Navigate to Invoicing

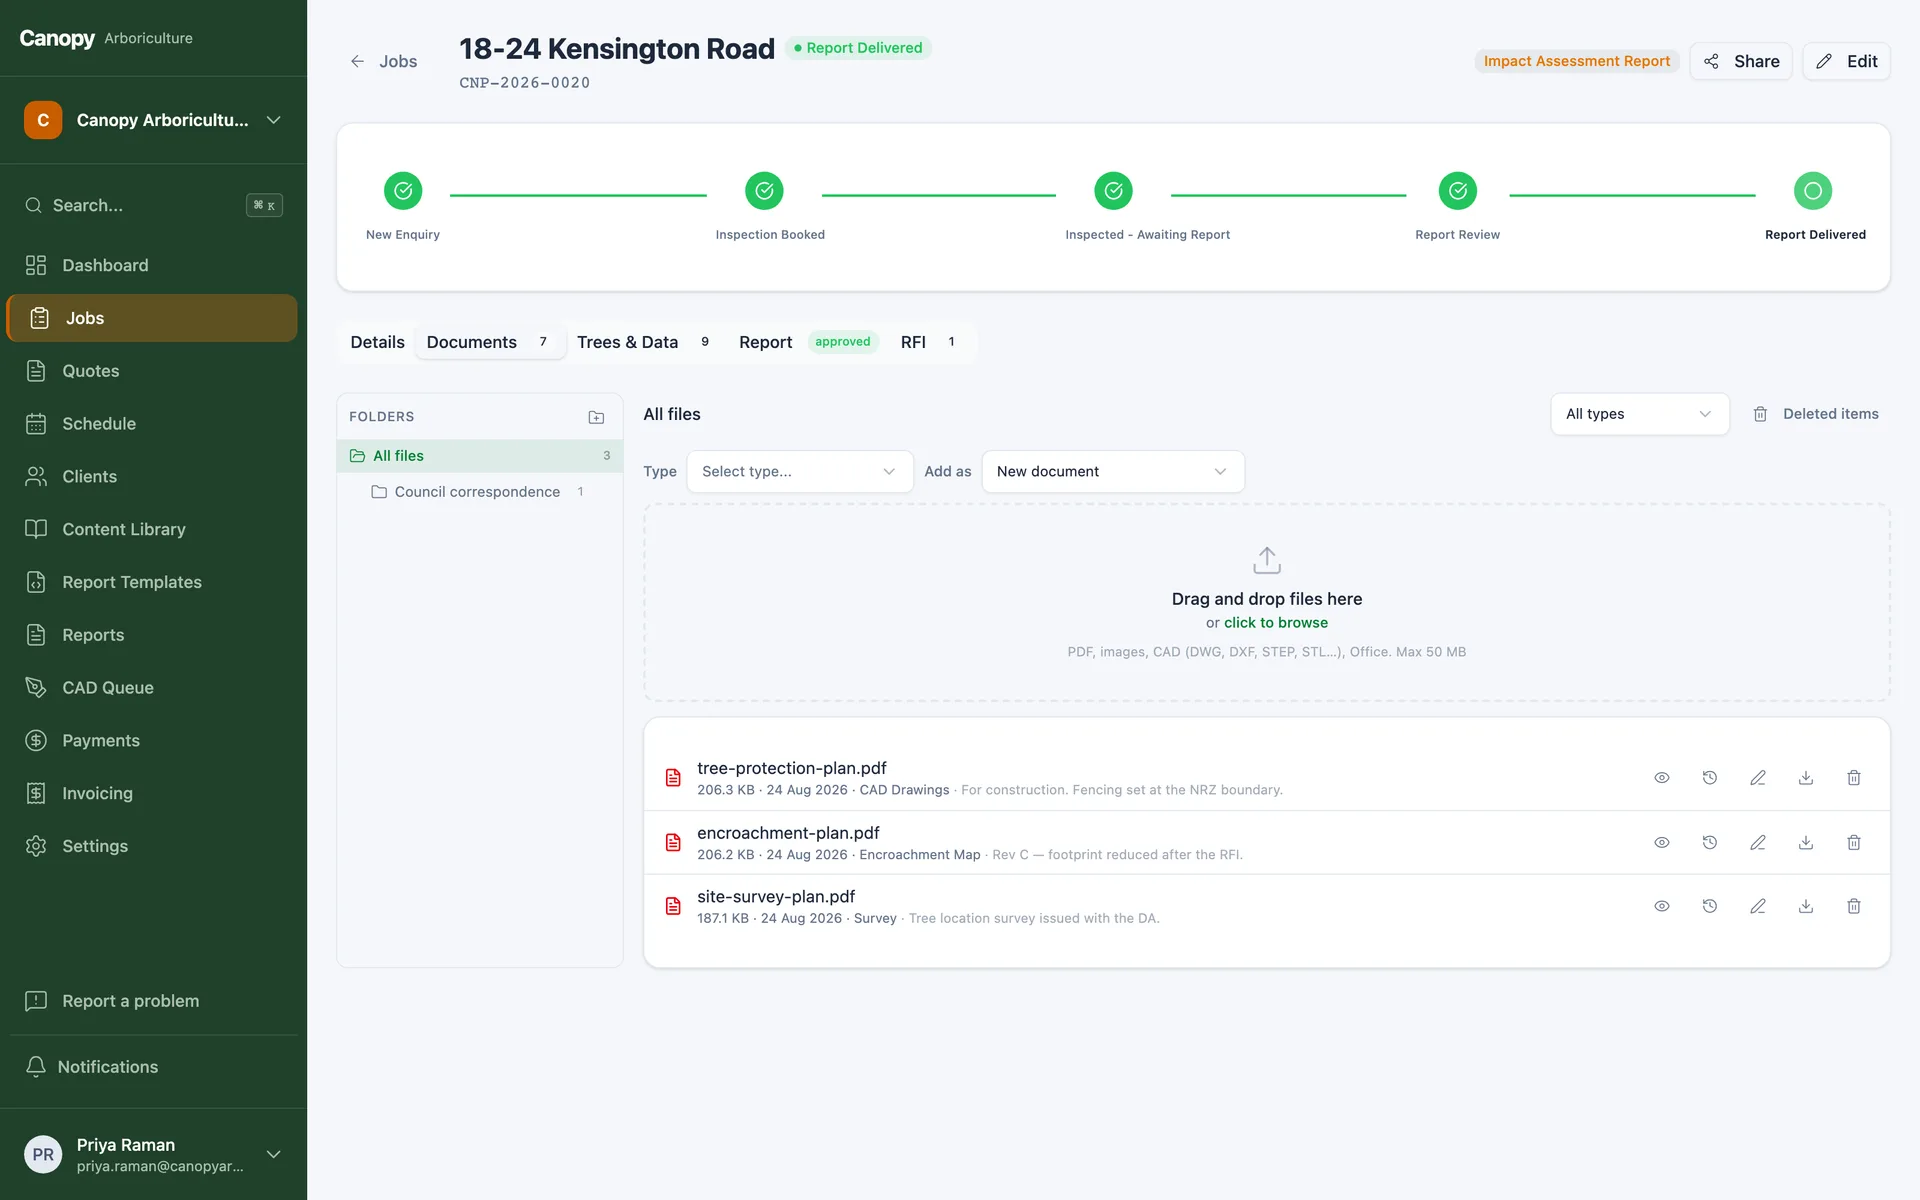(x=152, y=793)
